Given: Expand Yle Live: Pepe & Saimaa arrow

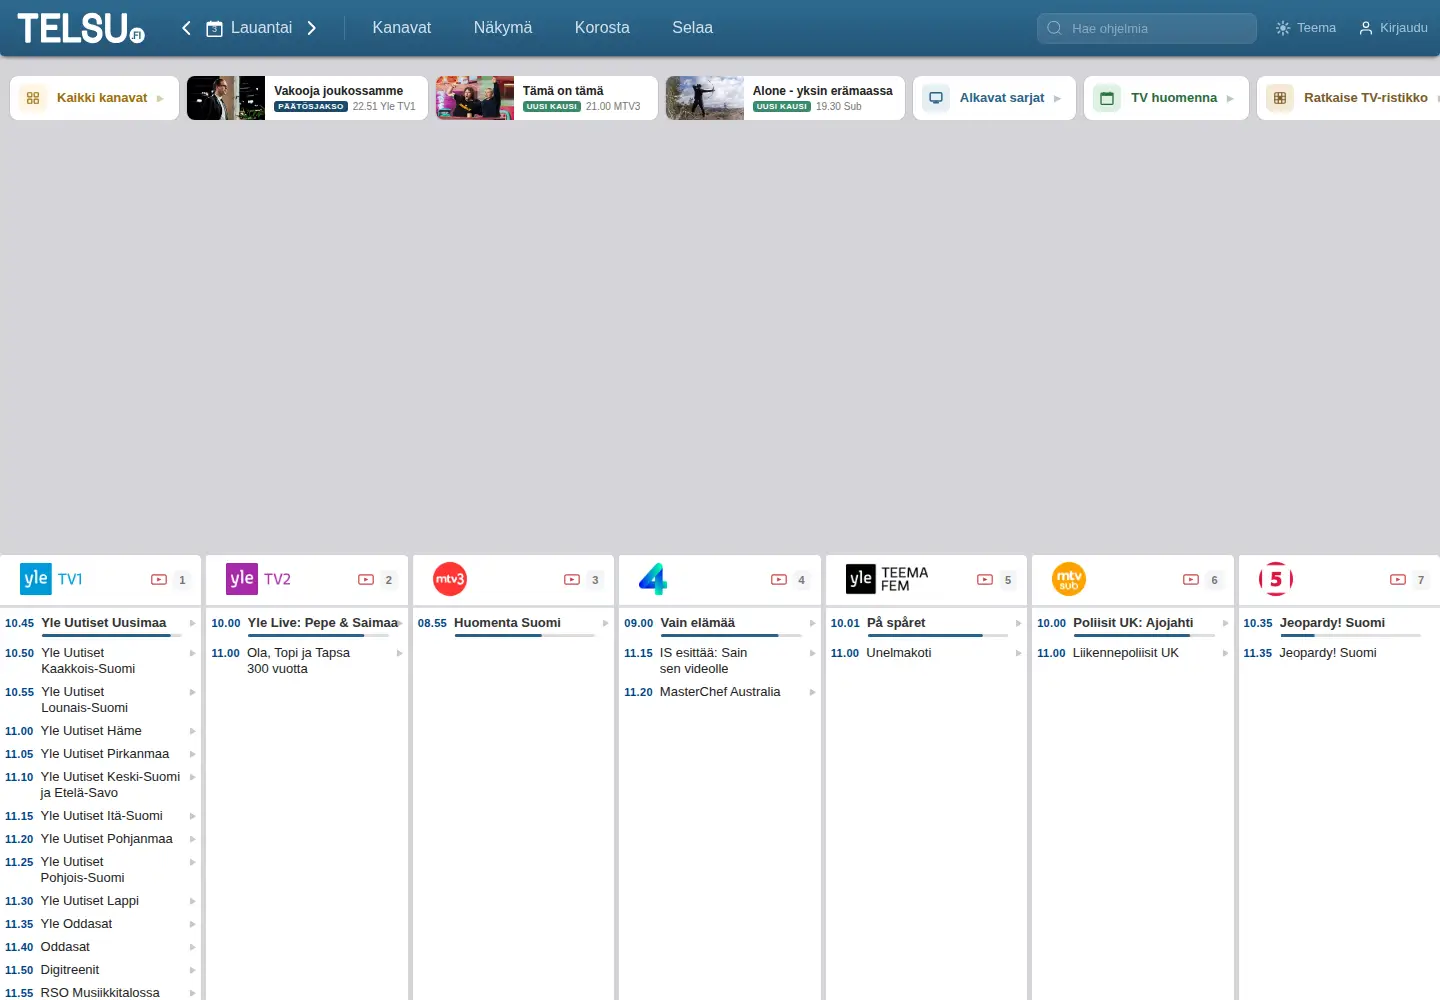Looking at the screenshot, I should click(x=399, y=623).
